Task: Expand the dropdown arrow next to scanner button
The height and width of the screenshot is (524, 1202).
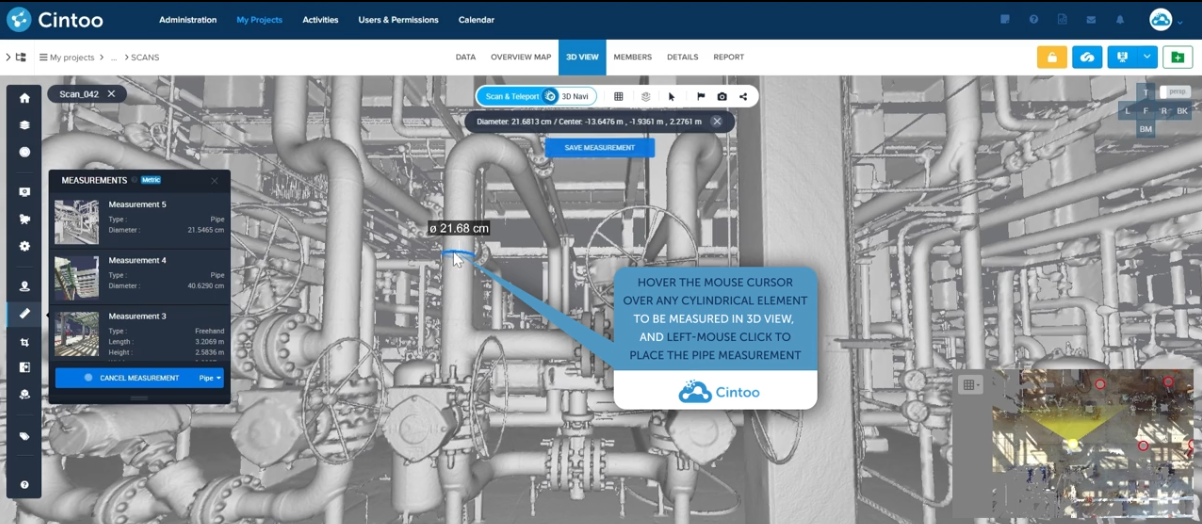Action: (1148, 58)
